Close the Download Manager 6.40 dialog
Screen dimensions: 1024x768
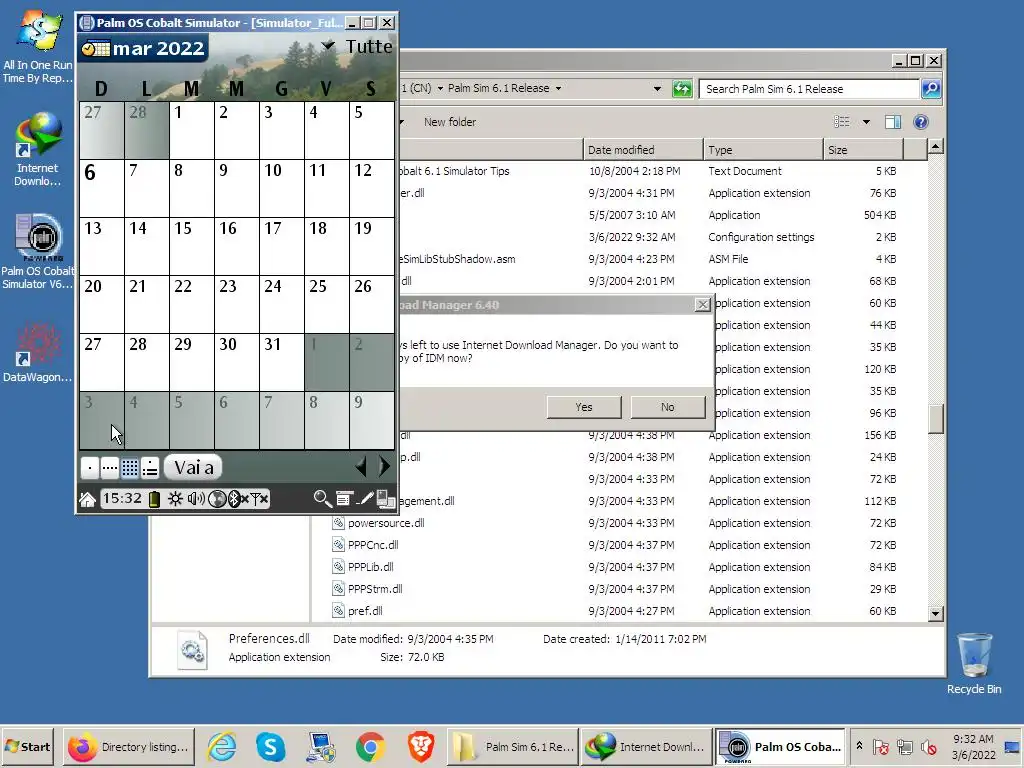[x=703, y=305]
